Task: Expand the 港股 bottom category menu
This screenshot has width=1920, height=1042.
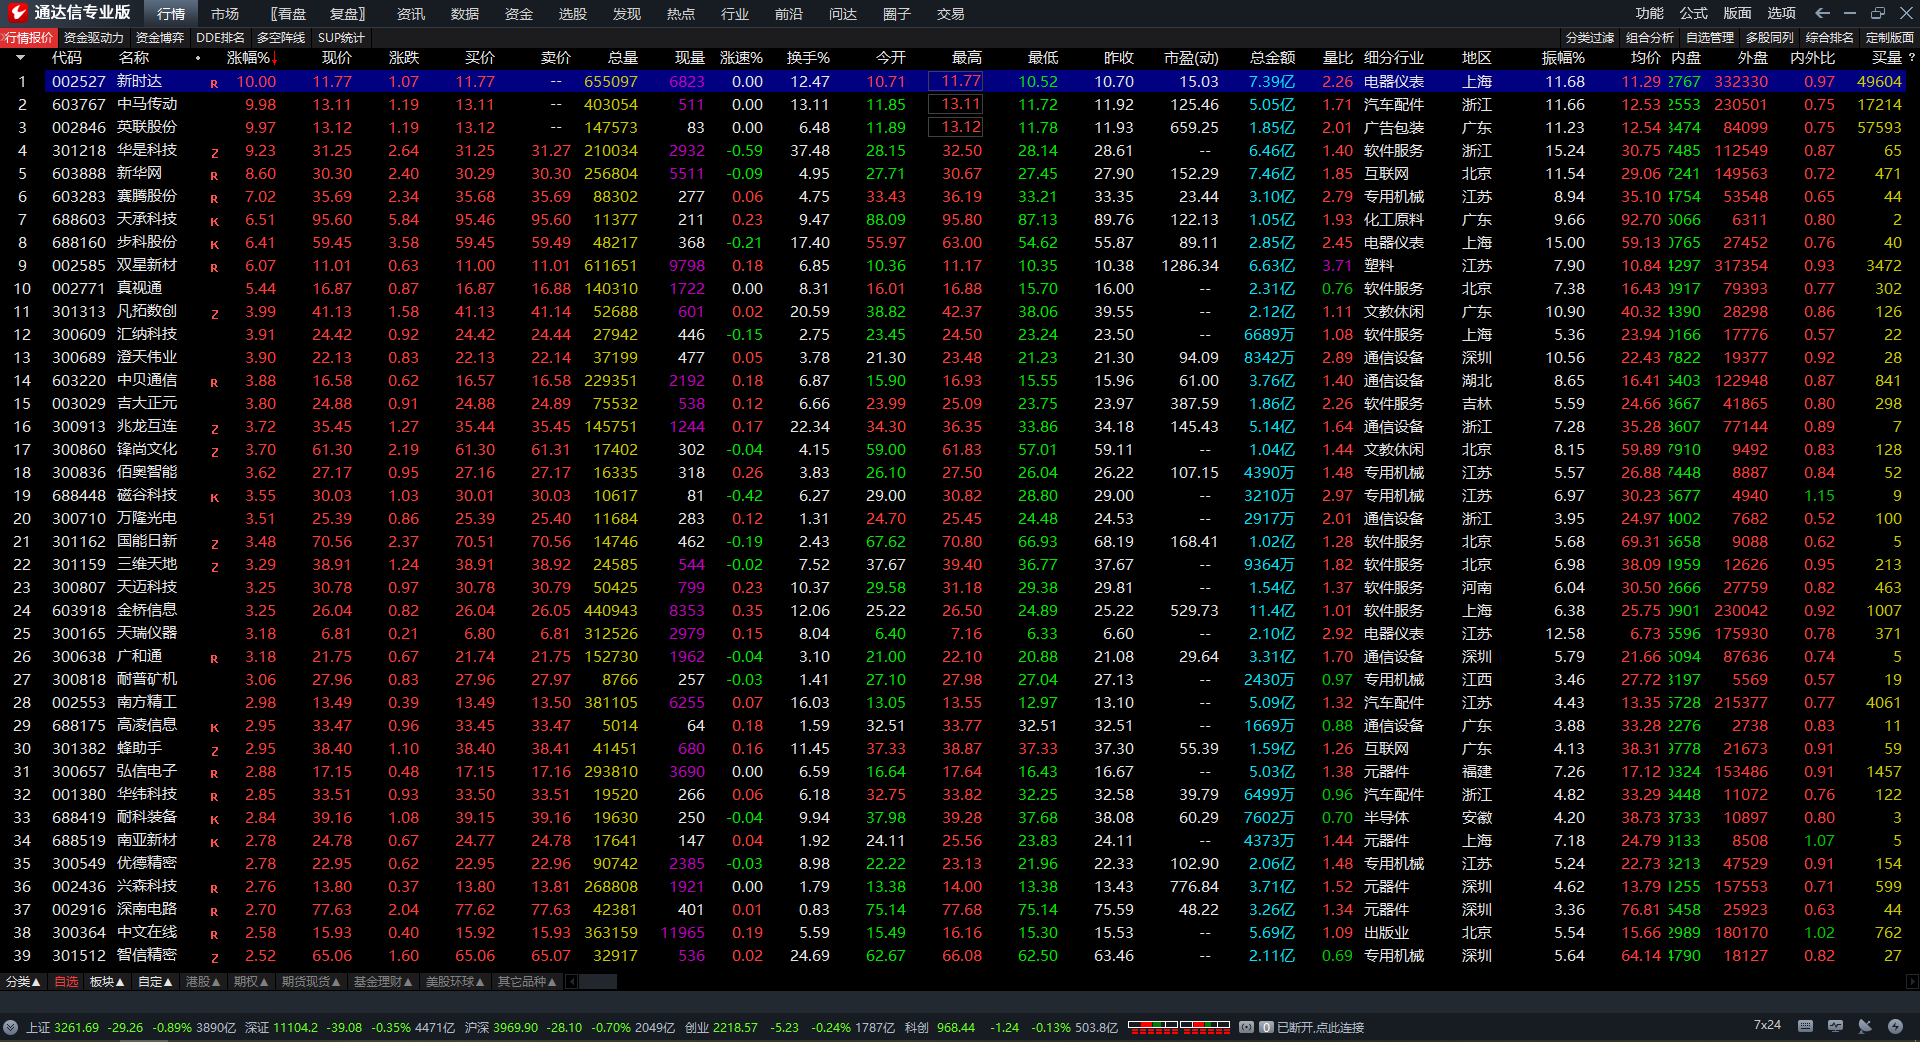Action: point(203,982)
